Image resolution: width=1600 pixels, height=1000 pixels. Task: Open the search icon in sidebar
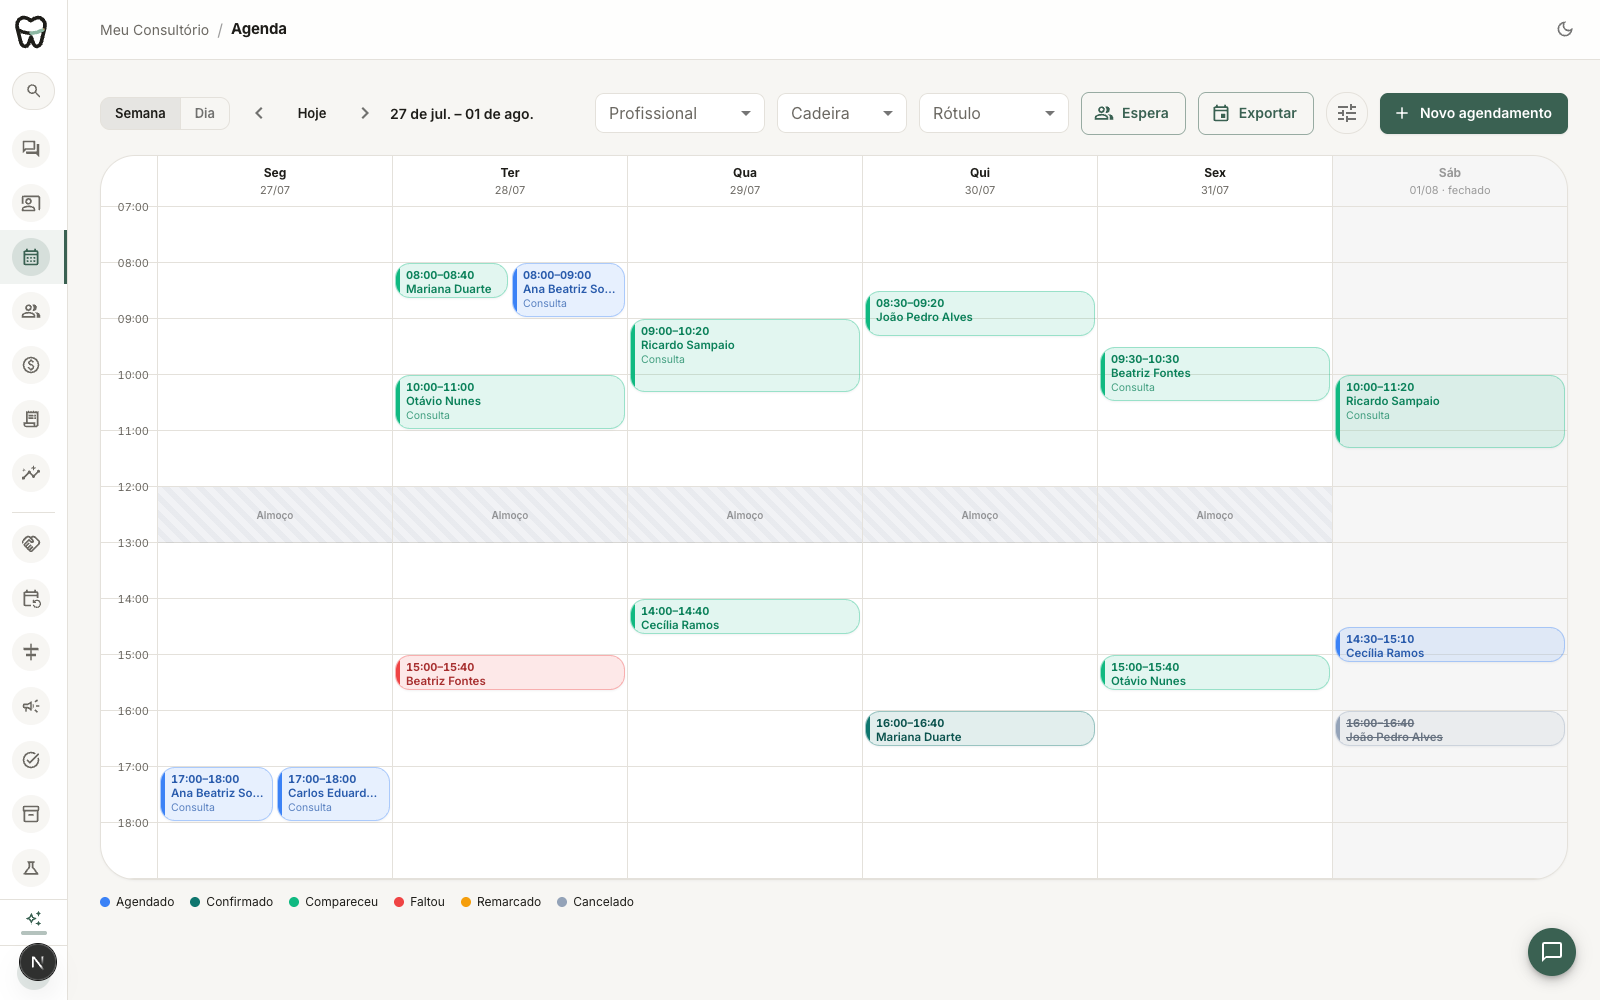click(33, 91)
